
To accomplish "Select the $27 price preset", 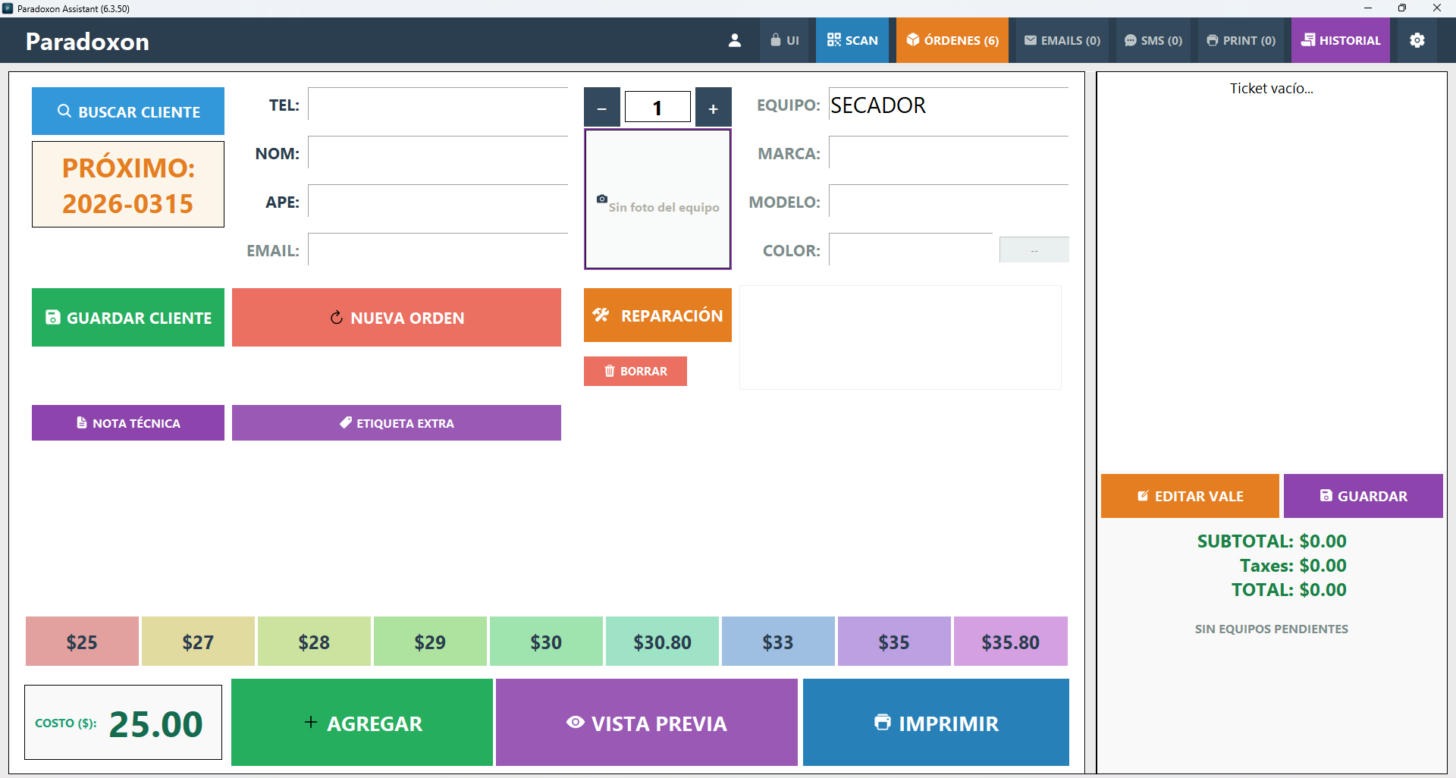I will [x=198, y=641].
